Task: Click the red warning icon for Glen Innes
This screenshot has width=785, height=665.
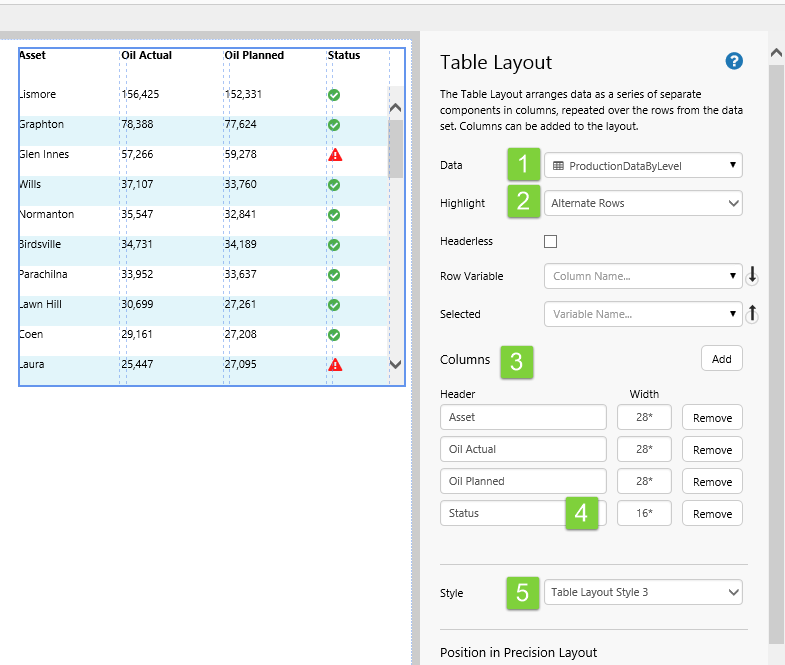Action: 334,155
